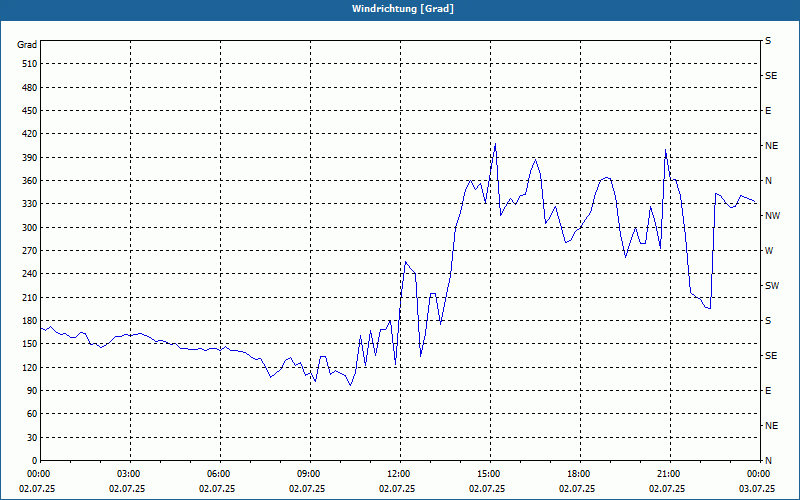Pick the 09:00 time label

tap(307, 474)
